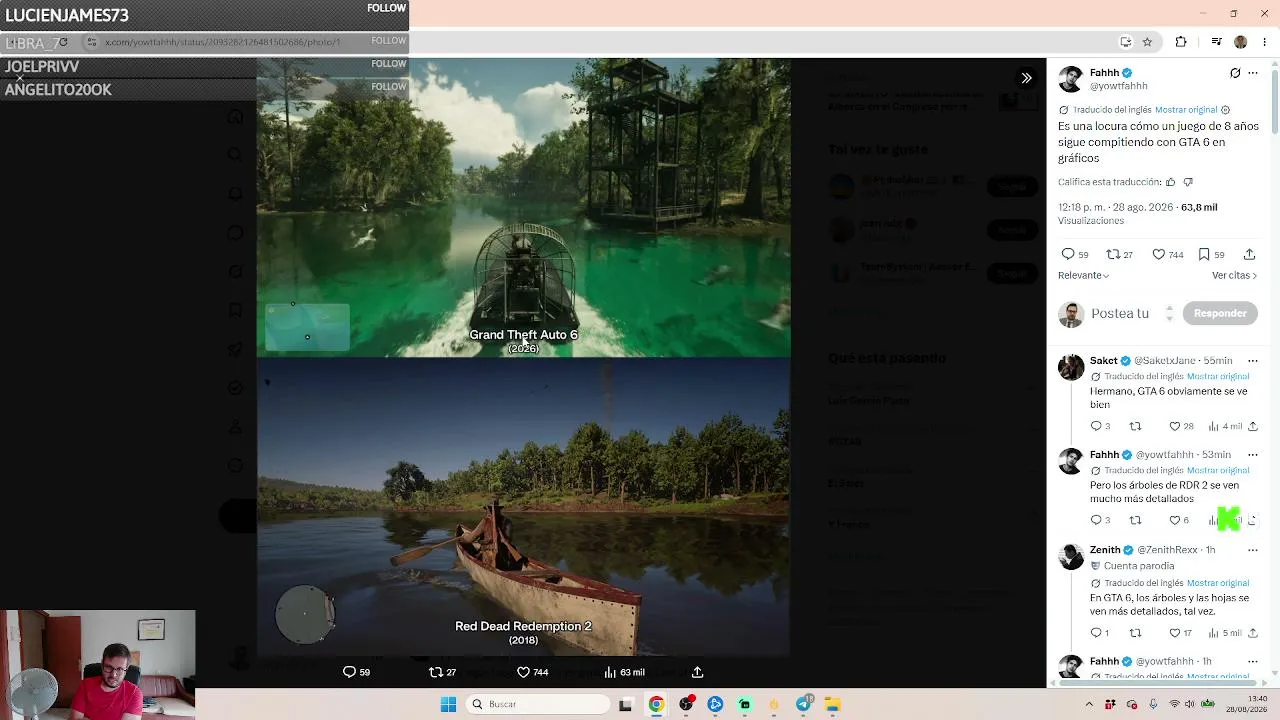Image resolution: width=1280 pixels, height=720 pixels.
Task: Click the Responder button
Action: 1220,313
